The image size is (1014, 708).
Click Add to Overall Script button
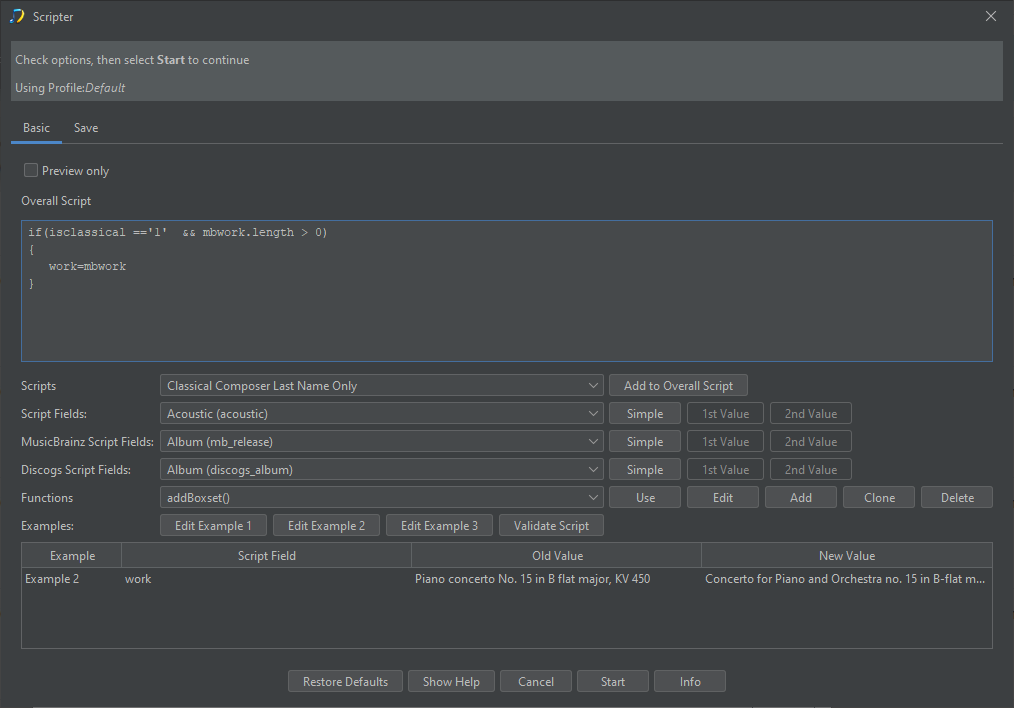678,386
